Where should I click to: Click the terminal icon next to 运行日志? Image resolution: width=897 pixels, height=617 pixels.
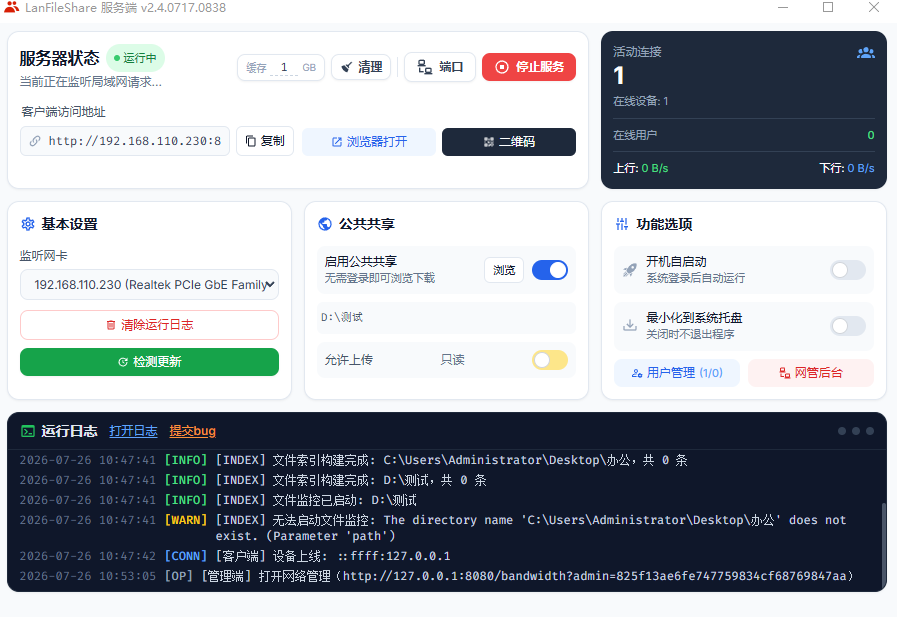[27, 431]
